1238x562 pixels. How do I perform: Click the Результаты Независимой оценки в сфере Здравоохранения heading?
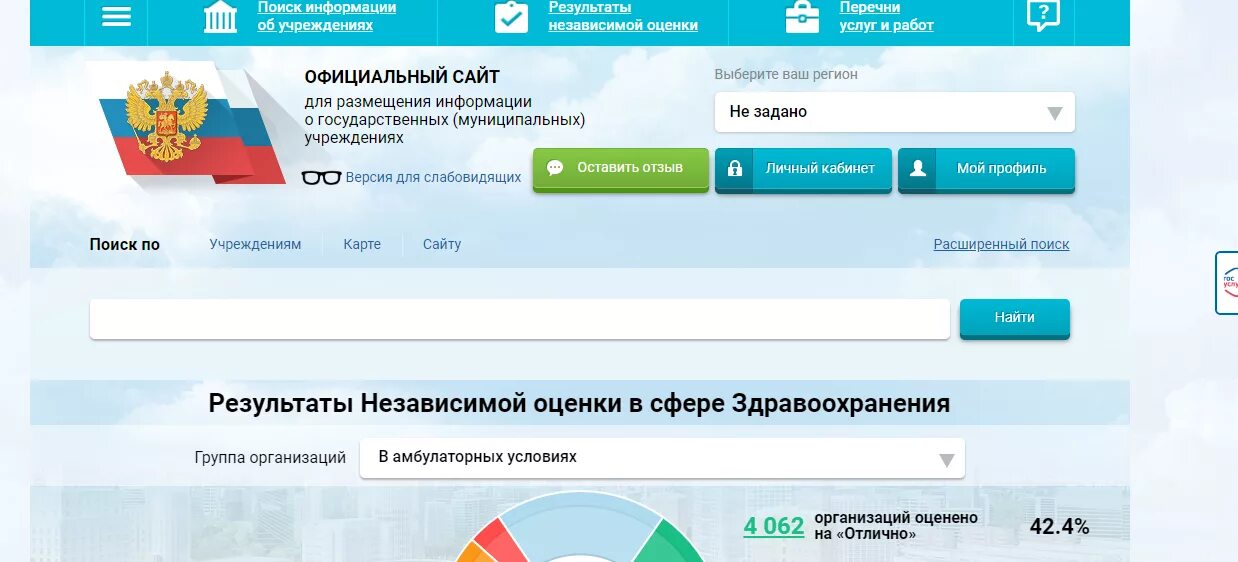(x=579, y=404)
